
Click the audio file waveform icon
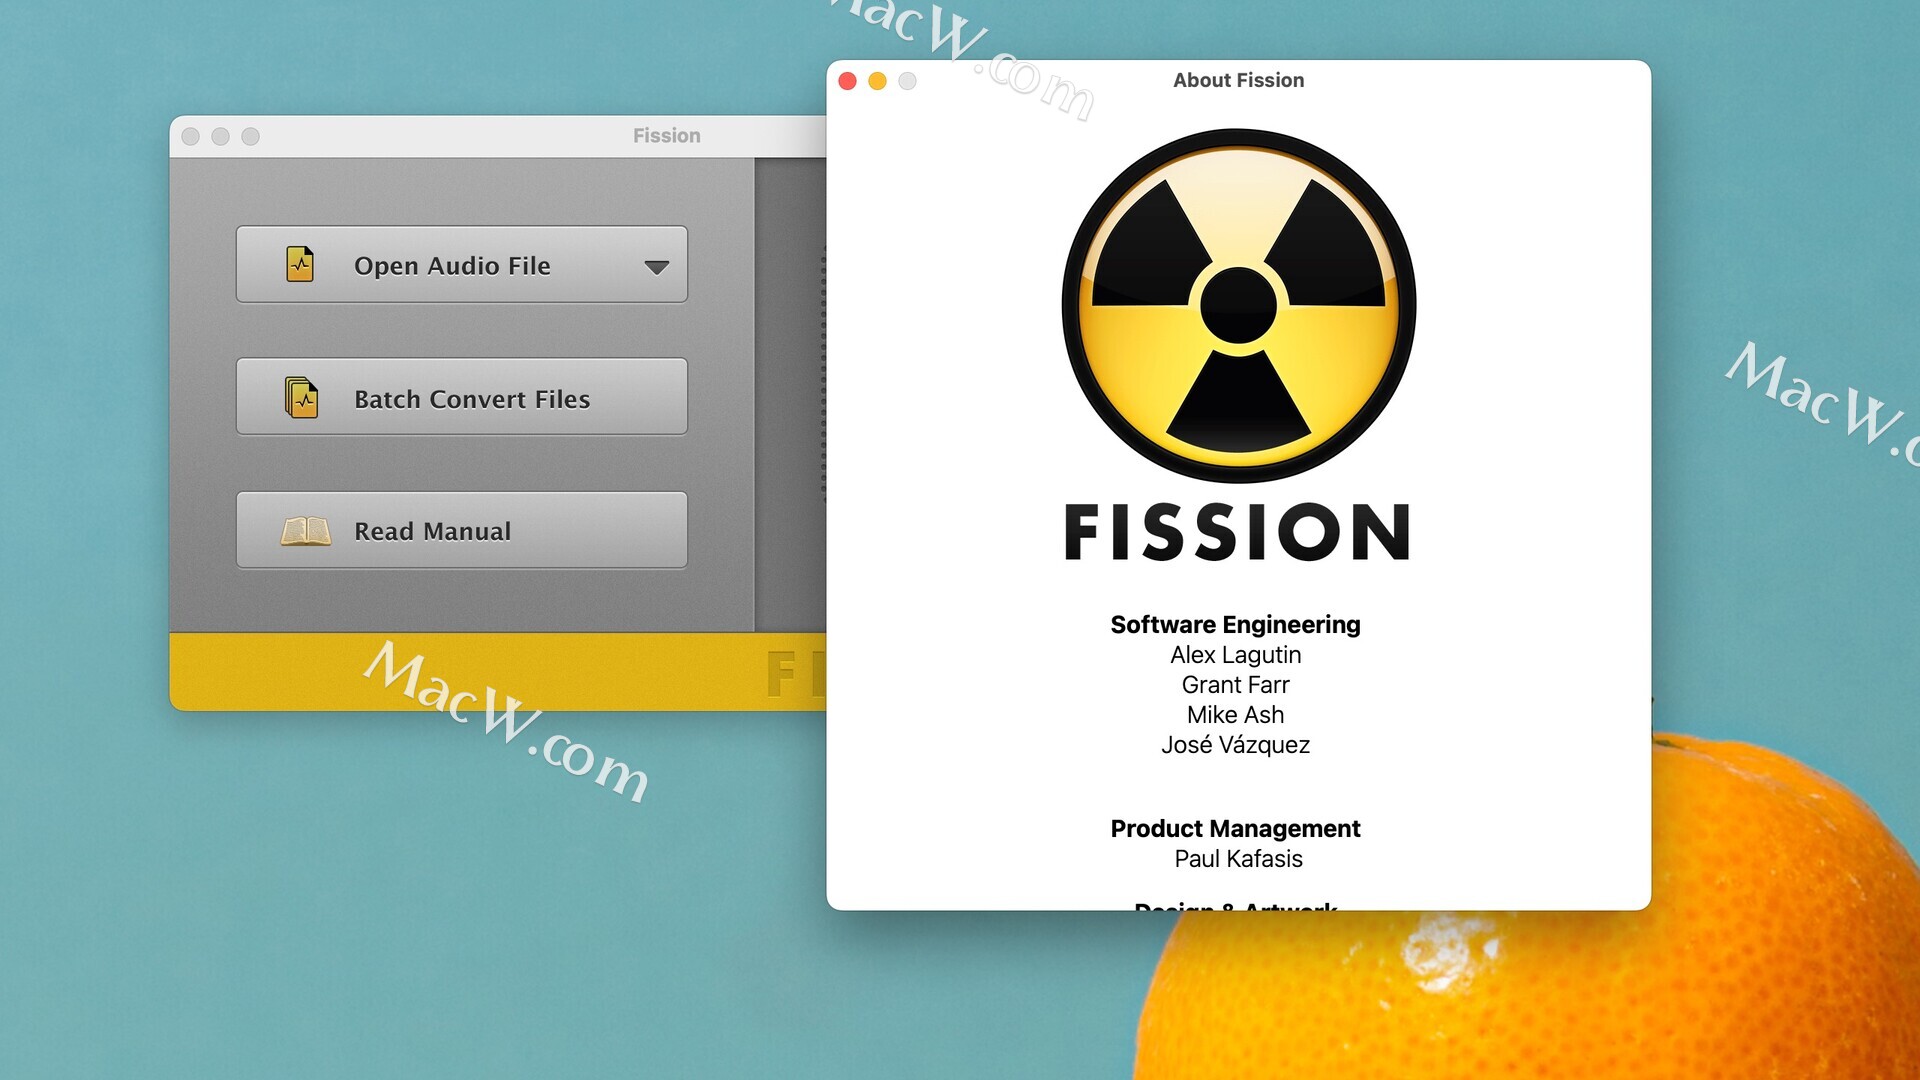point(300,264)
